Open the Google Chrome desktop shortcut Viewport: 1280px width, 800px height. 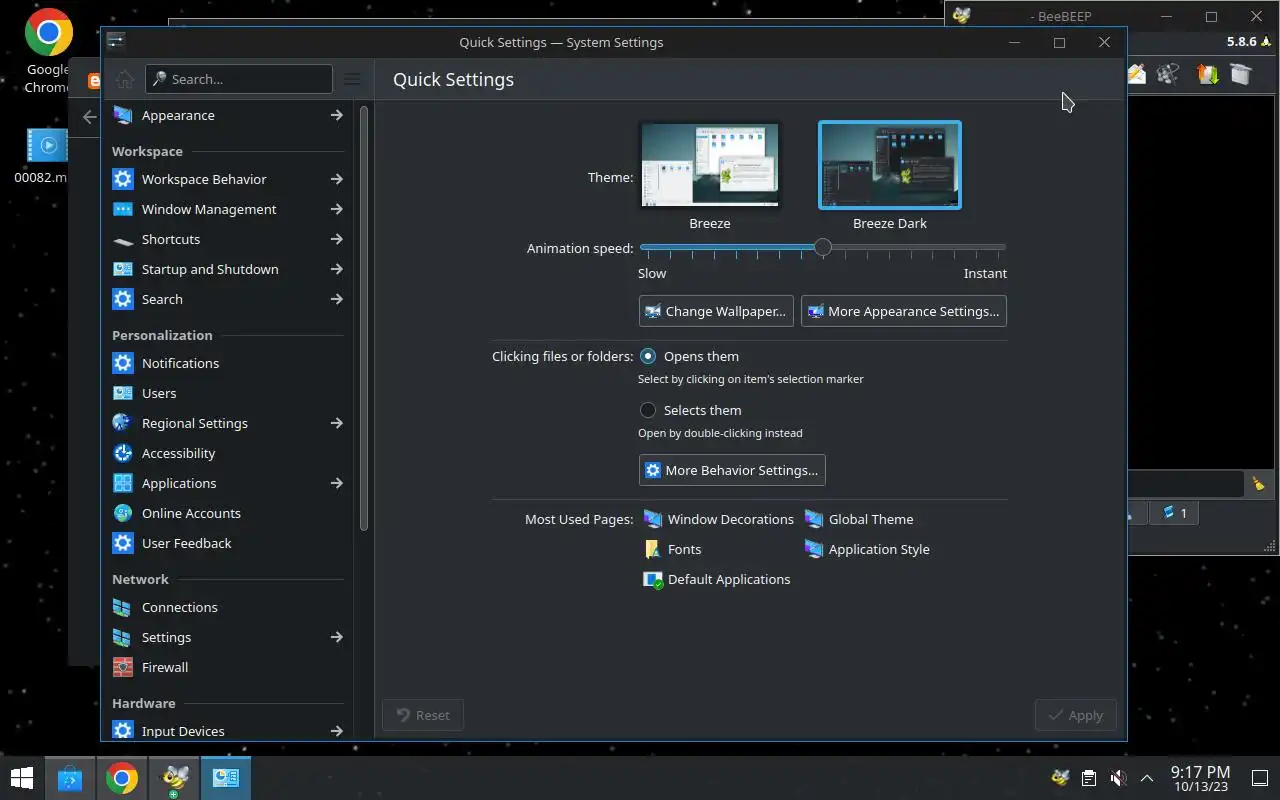pos(48,52)
